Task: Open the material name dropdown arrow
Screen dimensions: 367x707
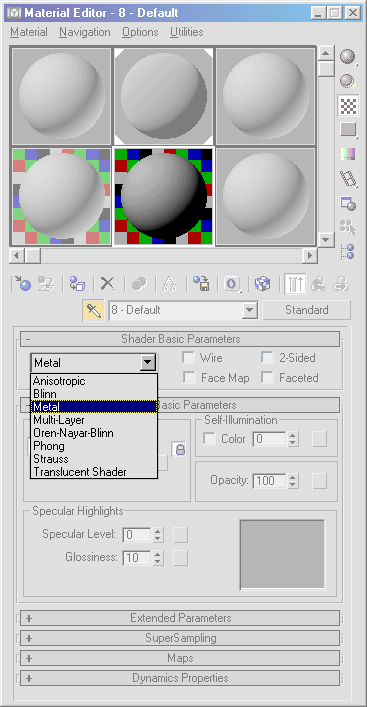Action: pos(249,310)
